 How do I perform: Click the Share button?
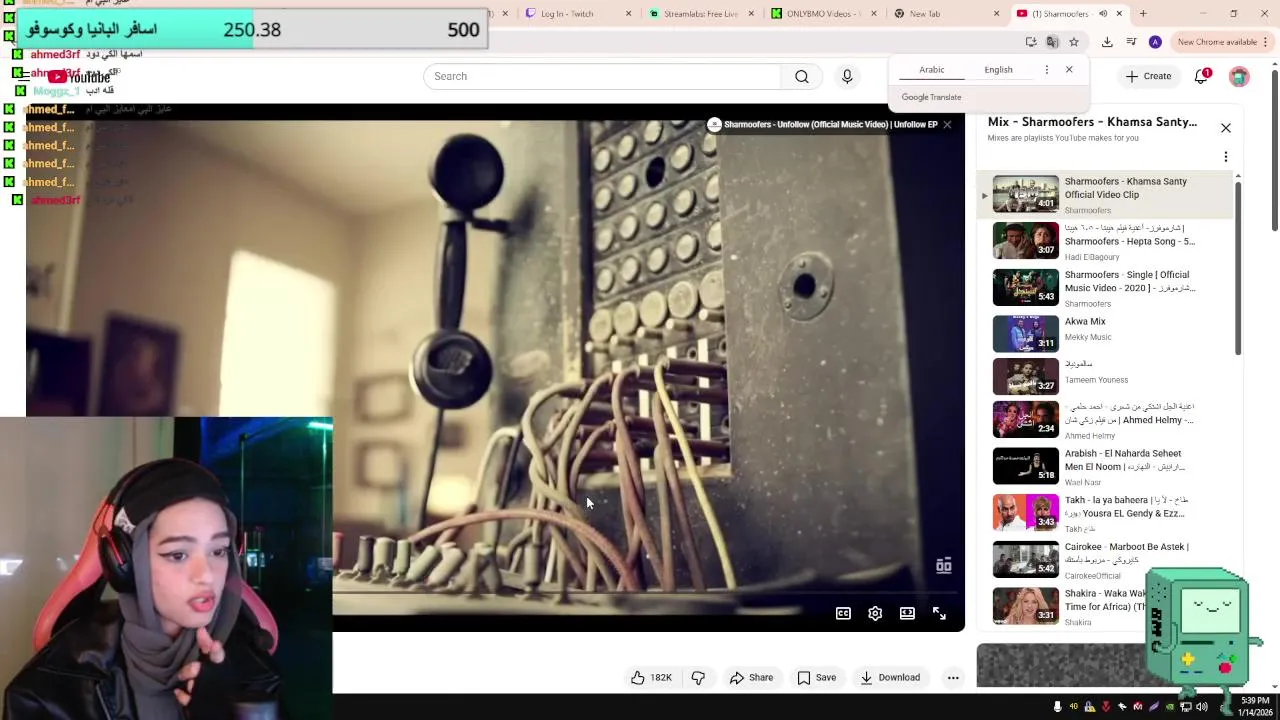pos(751,677)
